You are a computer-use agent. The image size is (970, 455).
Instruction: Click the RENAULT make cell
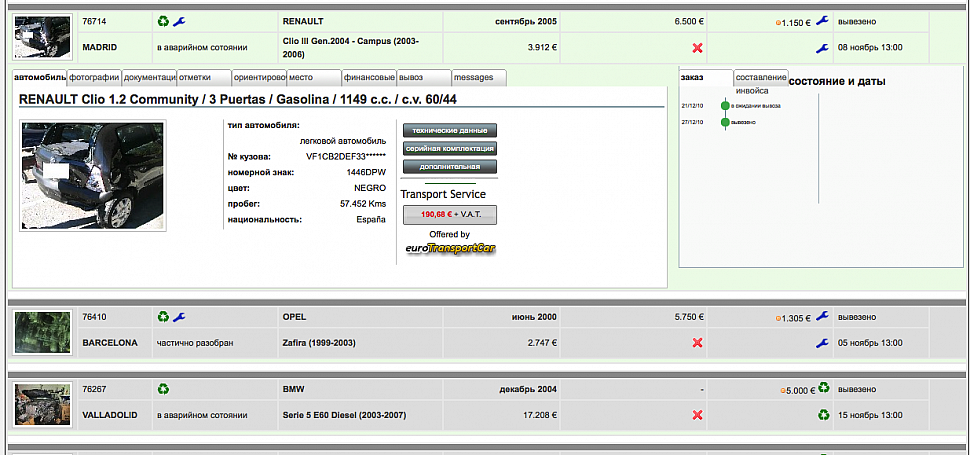[360, 21]
